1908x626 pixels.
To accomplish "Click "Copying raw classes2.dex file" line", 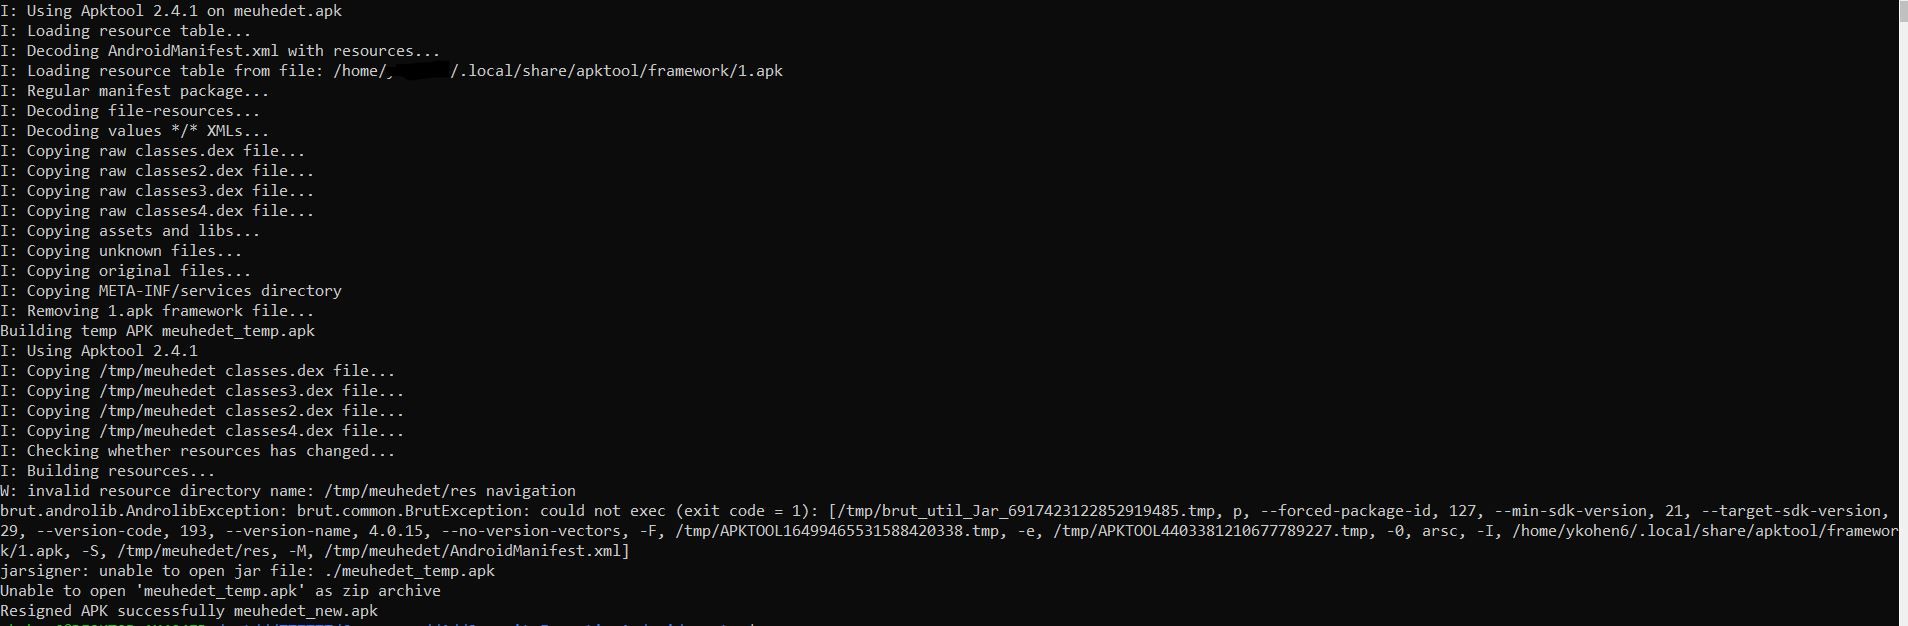I will click(x=157, y=171).
